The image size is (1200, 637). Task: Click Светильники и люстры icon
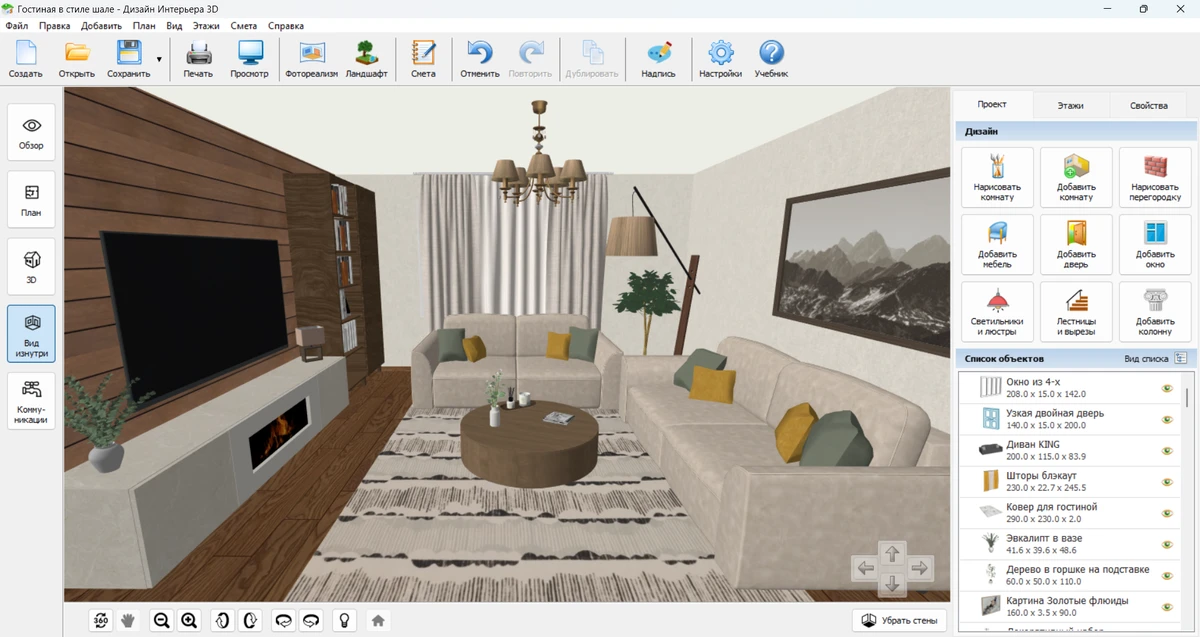click(x=997, y=311)
